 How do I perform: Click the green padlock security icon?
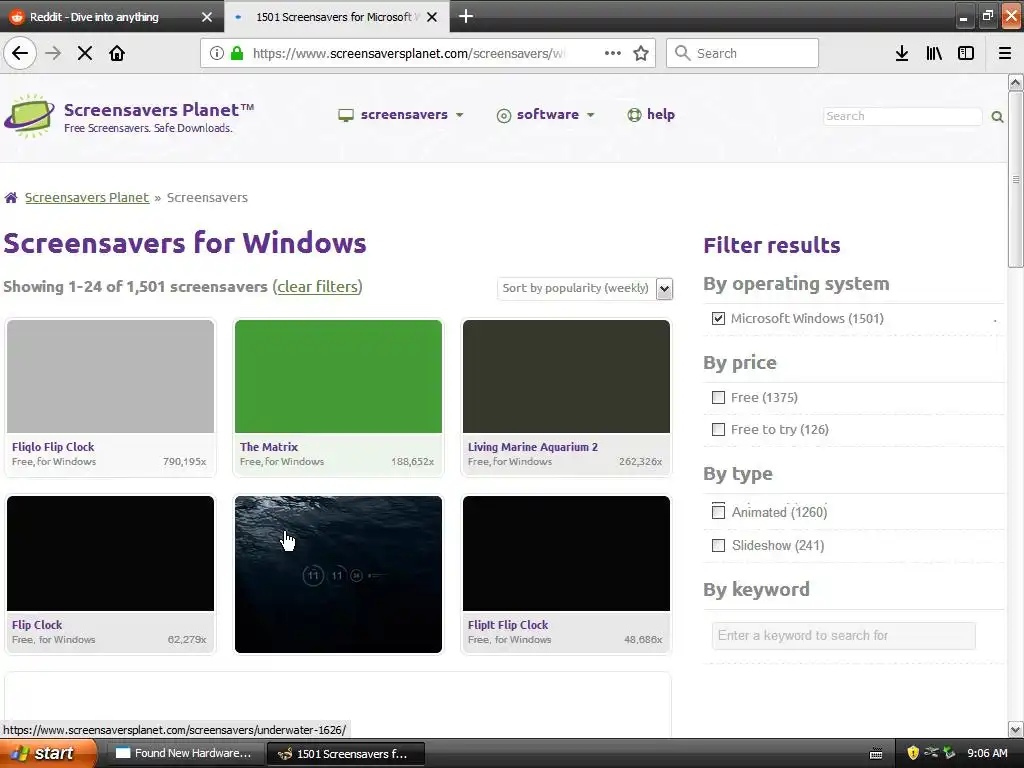pos(237,53)
